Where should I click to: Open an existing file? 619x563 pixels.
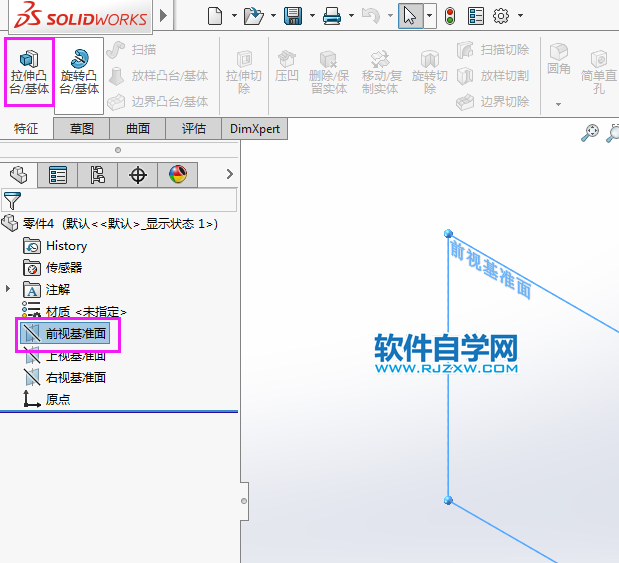(x=253, y=16)
